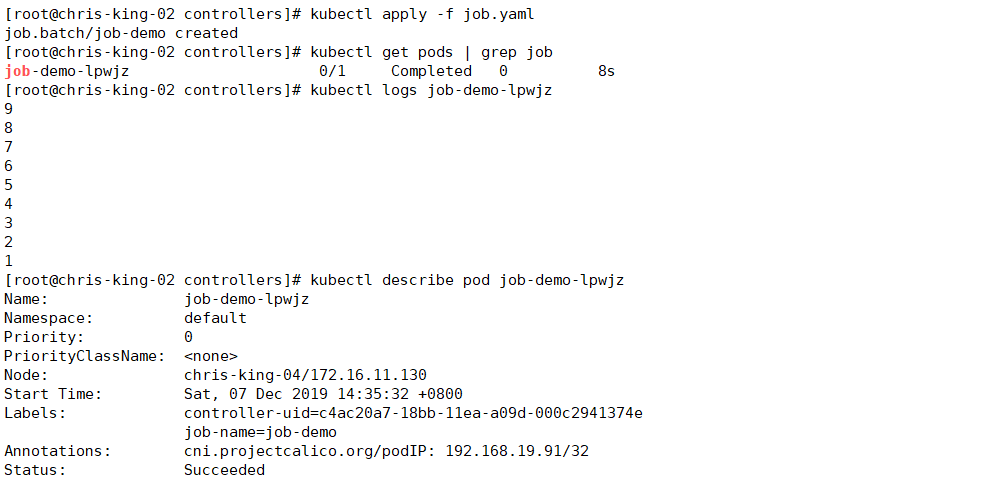
Task: Click the 'Completed' pod status text
Action: (431, 71)
